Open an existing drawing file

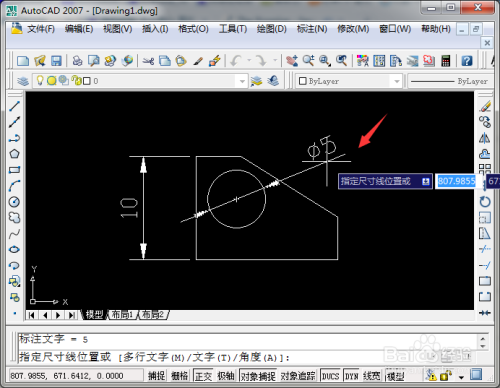pos(40,61)
